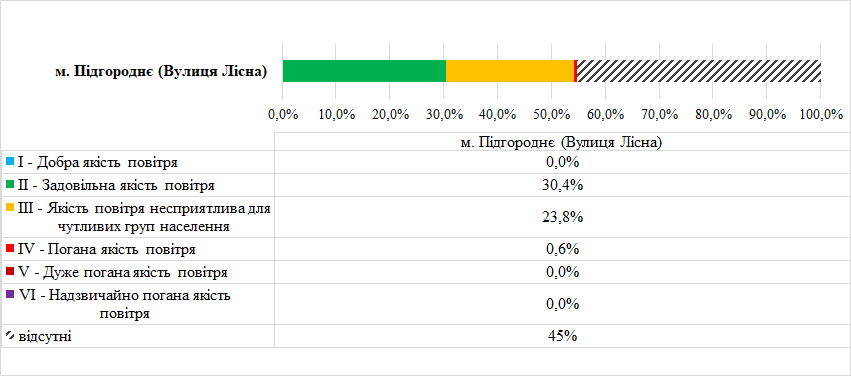Select the thin red bar segment
The height and width of the screenshot is (376, 851).
point(575,71)
